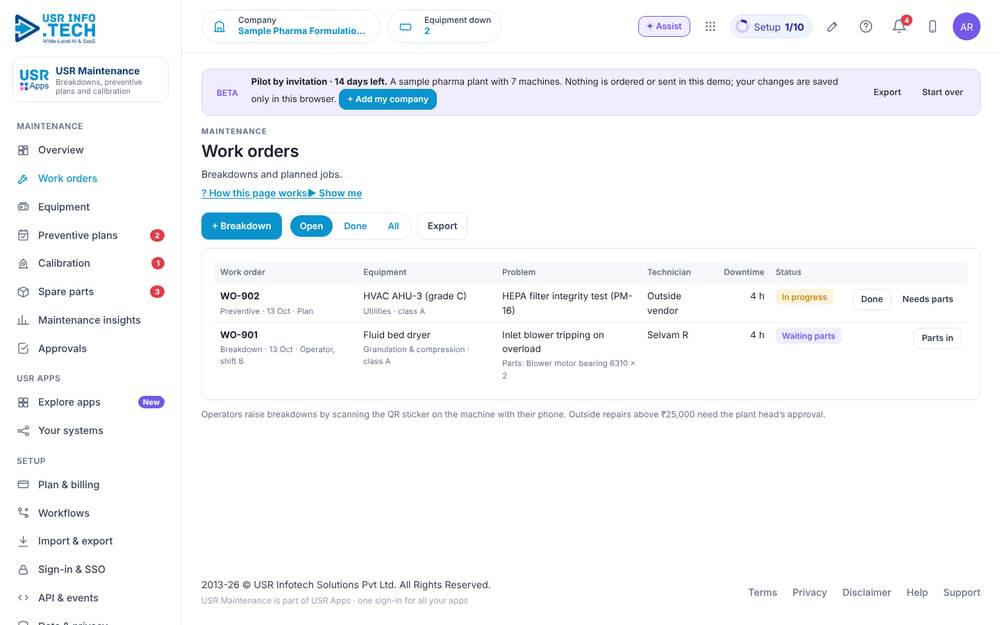Click the company building icon
Viewport: 1000px width, 625px height.
(219, 26)
